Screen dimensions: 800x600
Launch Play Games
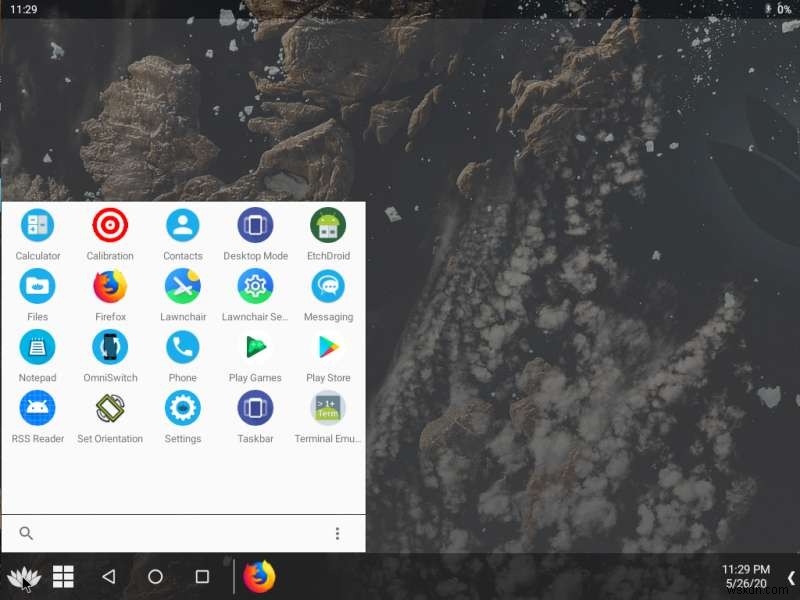255,348
